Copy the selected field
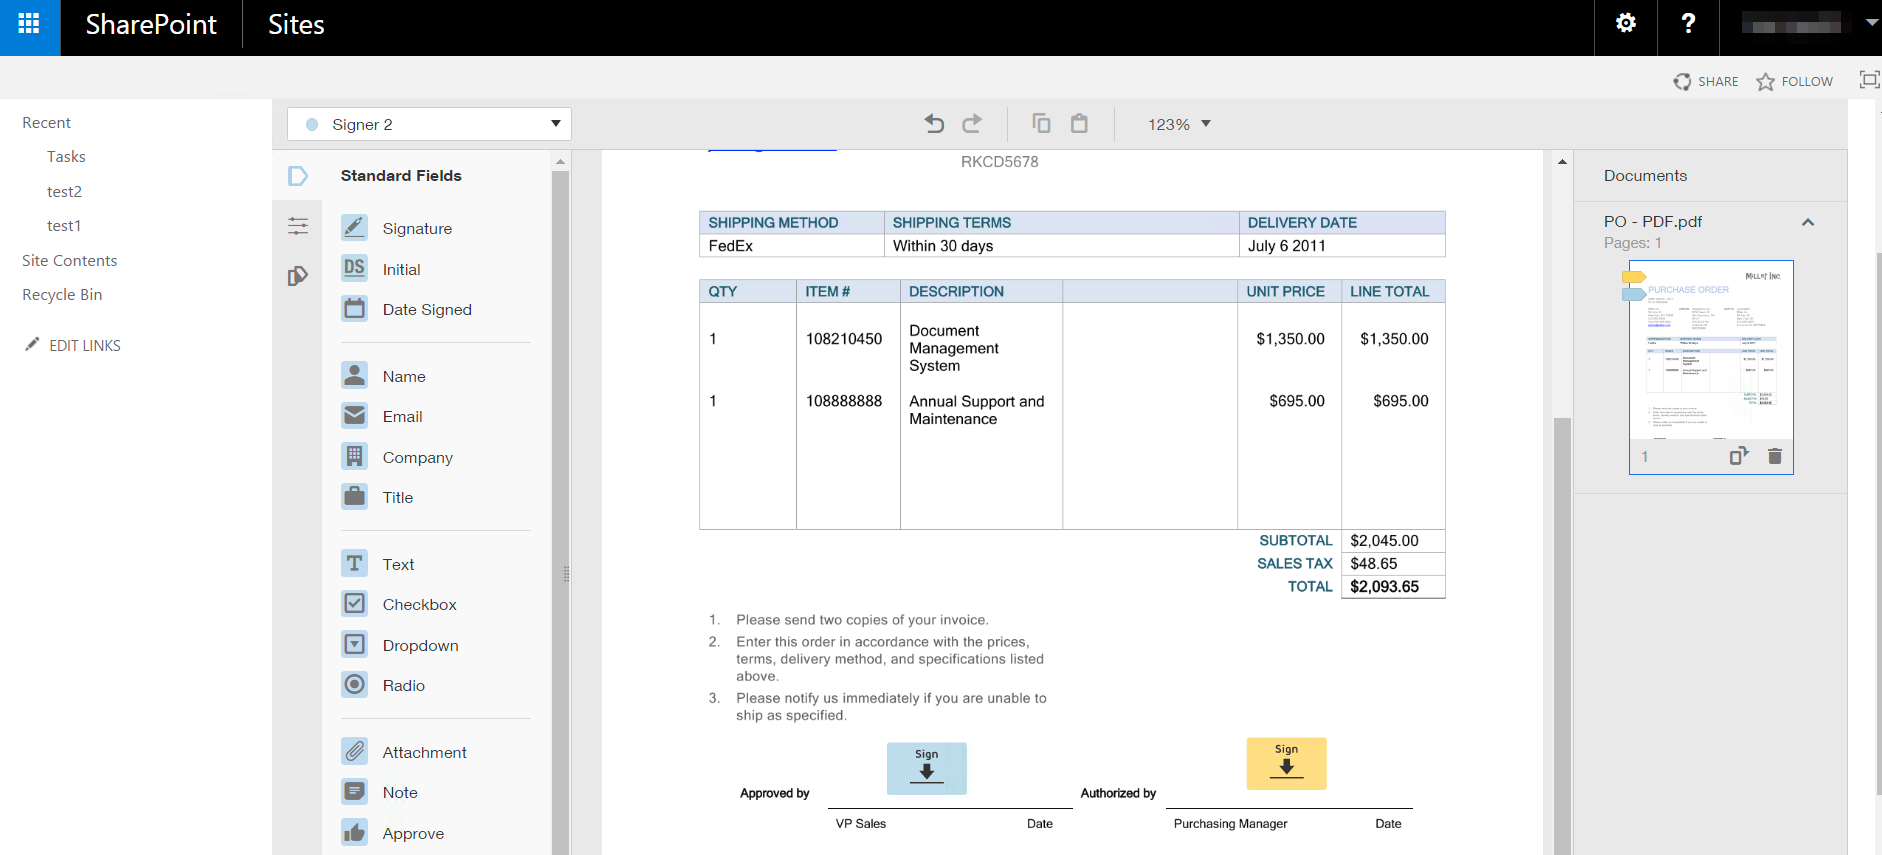This screenshot has height=855, width=1882. tap(1041, 124)
